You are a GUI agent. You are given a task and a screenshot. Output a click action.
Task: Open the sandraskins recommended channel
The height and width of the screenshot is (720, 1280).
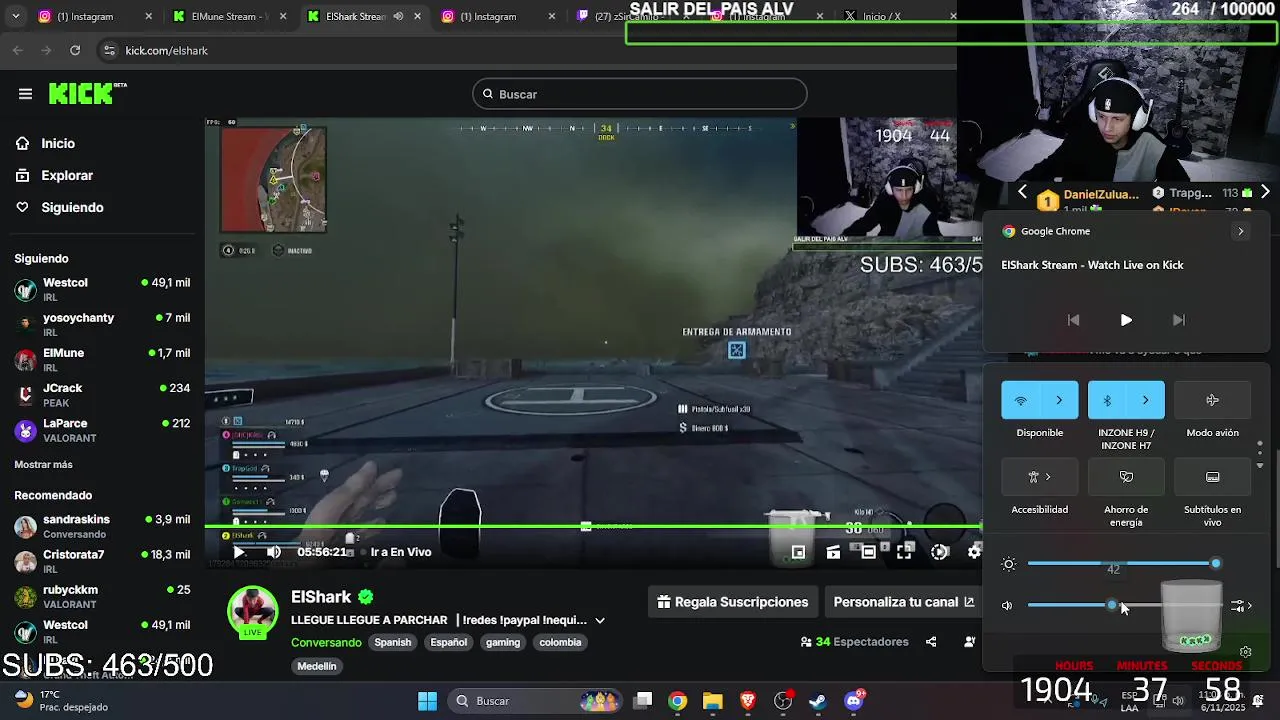pyautogui.click(x=102, y=526)
